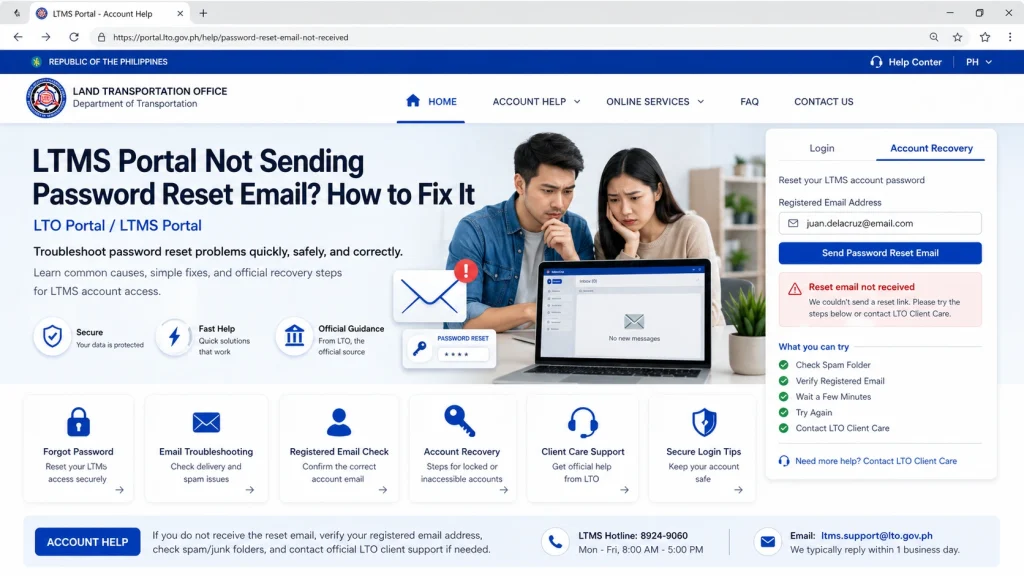Click the browser address bar URL
The width and height of the screenshot is (1024, 576).
[231, 37]
